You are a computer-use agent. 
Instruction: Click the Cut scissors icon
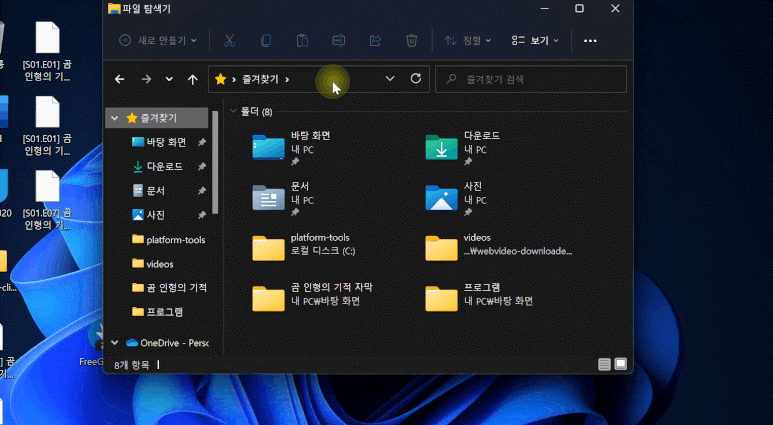point(229,40)
